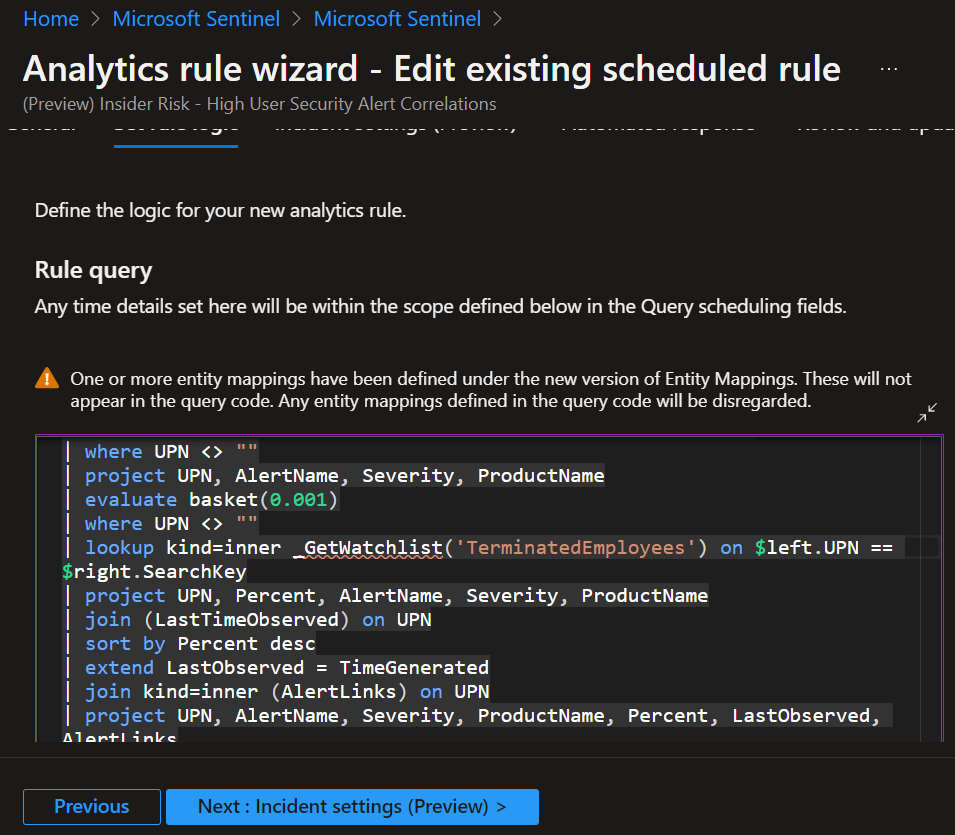
Task: Click '$right.SearchKey' in the query
Action: click(x=154, y=571)
